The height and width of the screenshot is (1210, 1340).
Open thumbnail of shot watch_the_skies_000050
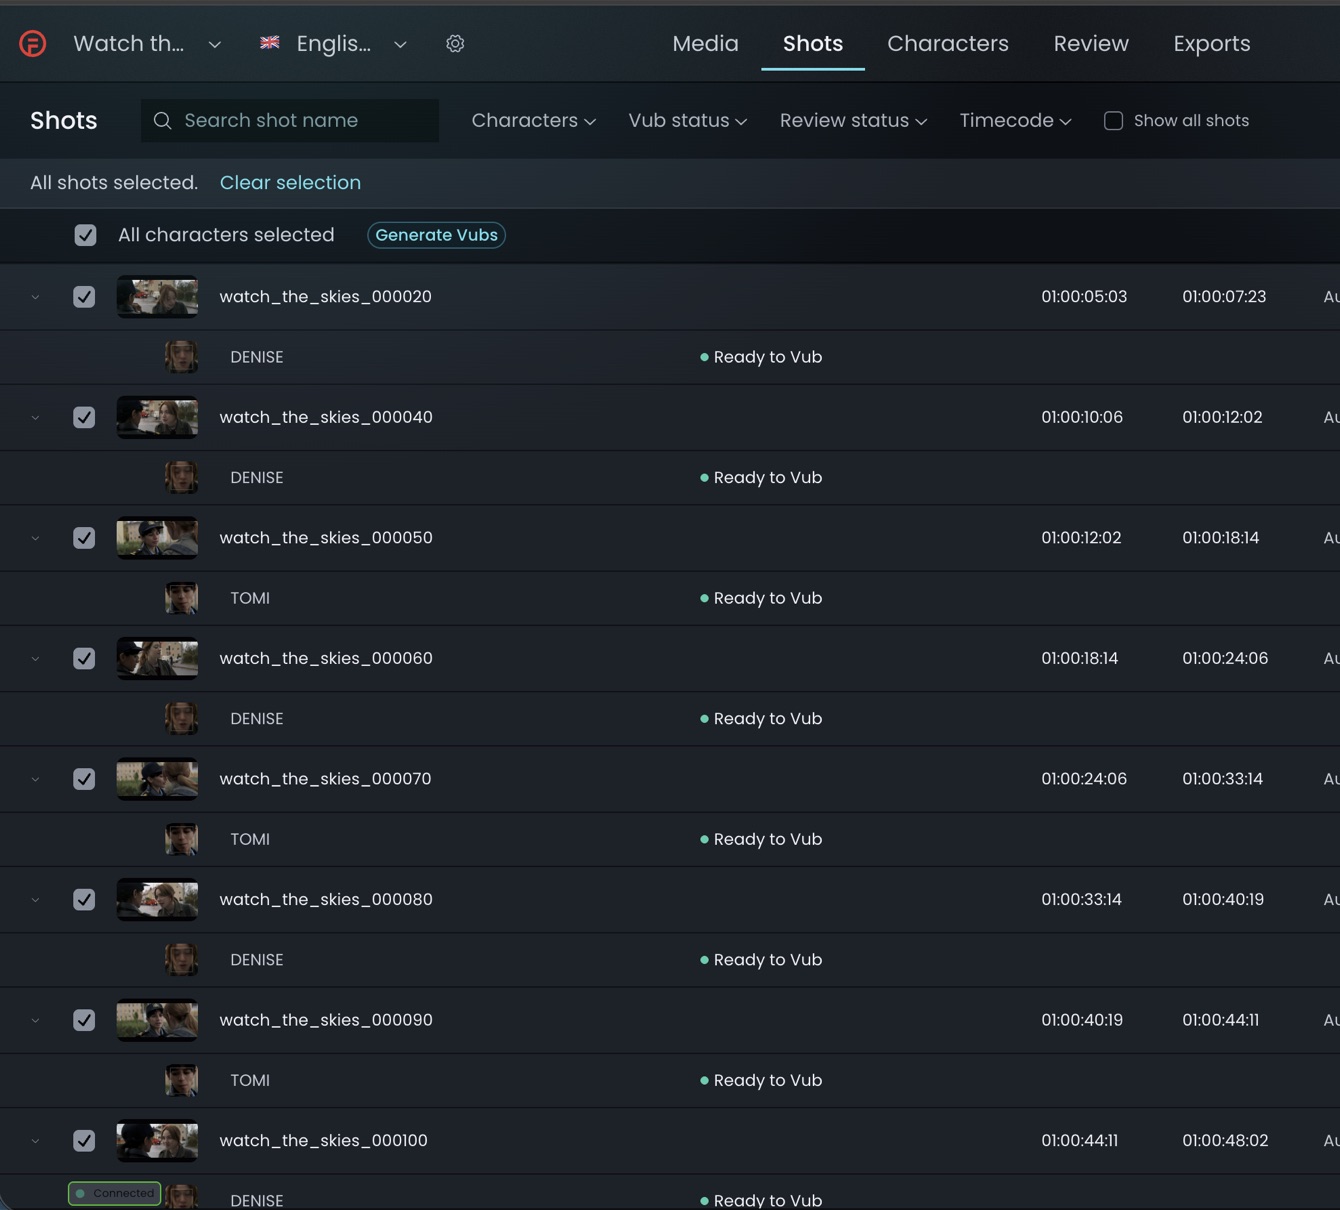[157, 538]
